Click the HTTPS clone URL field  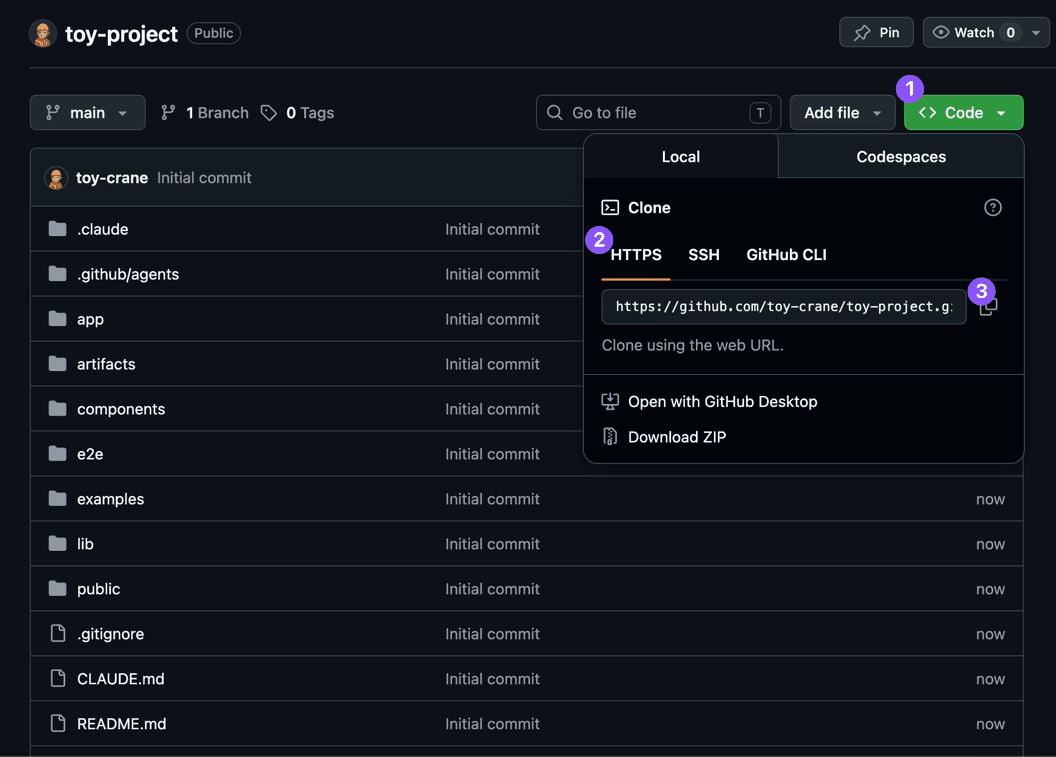tap(784, 306)
